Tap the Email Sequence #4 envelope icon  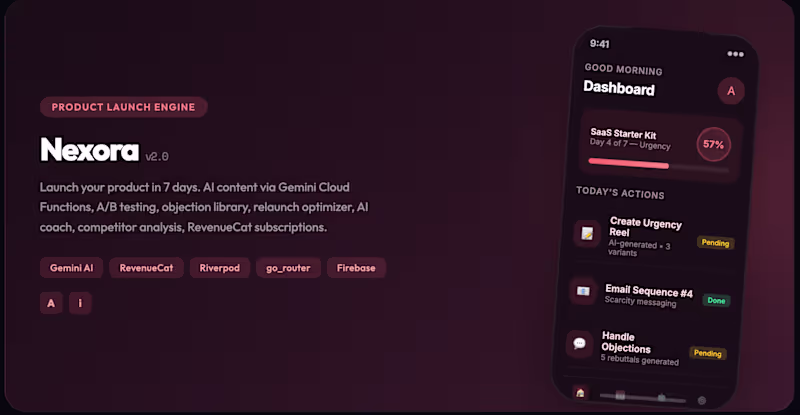583,291
